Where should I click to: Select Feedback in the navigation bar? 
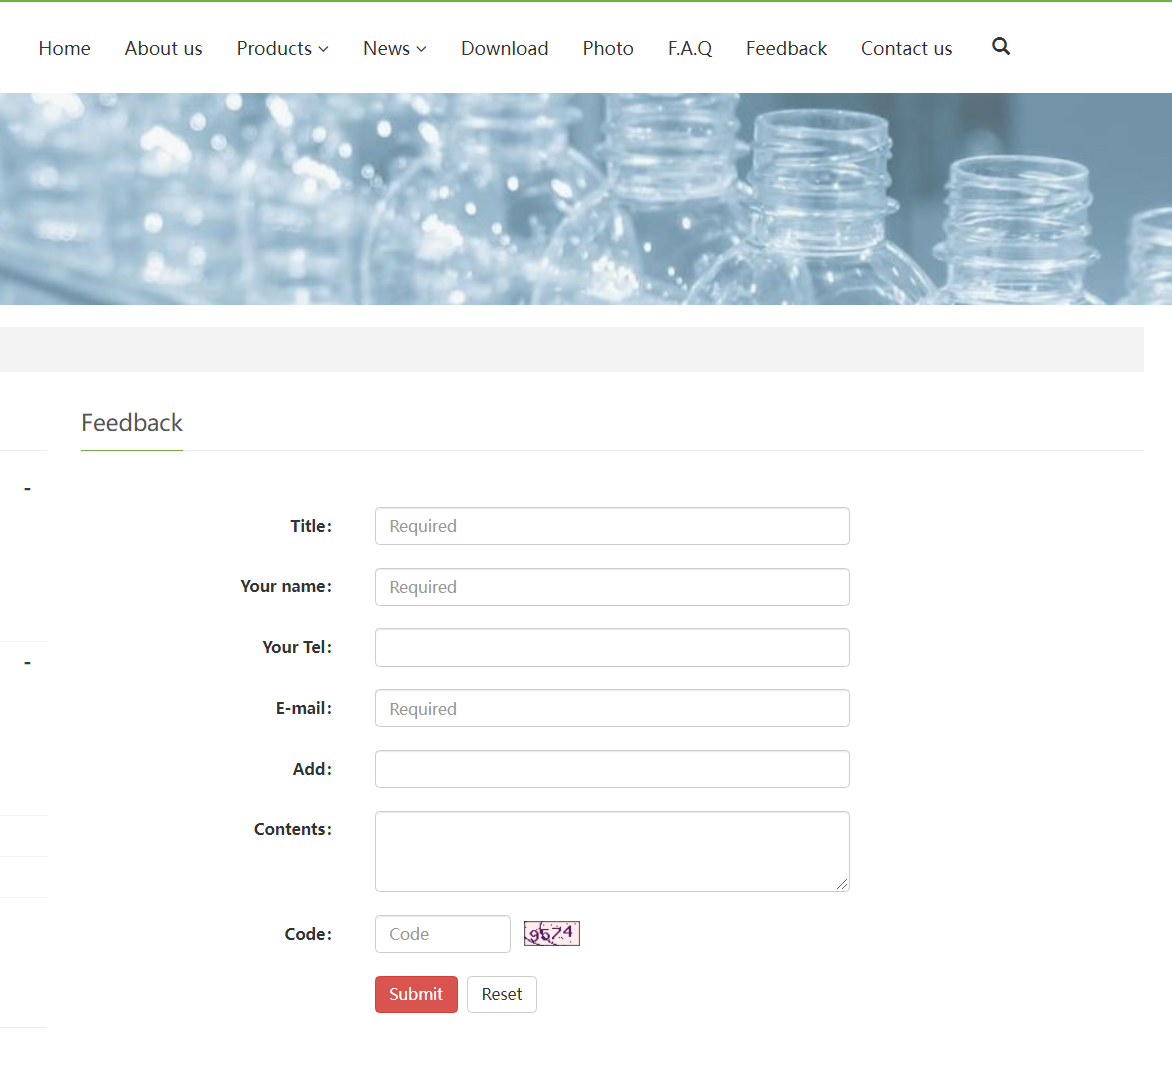[x=786, y=48]
